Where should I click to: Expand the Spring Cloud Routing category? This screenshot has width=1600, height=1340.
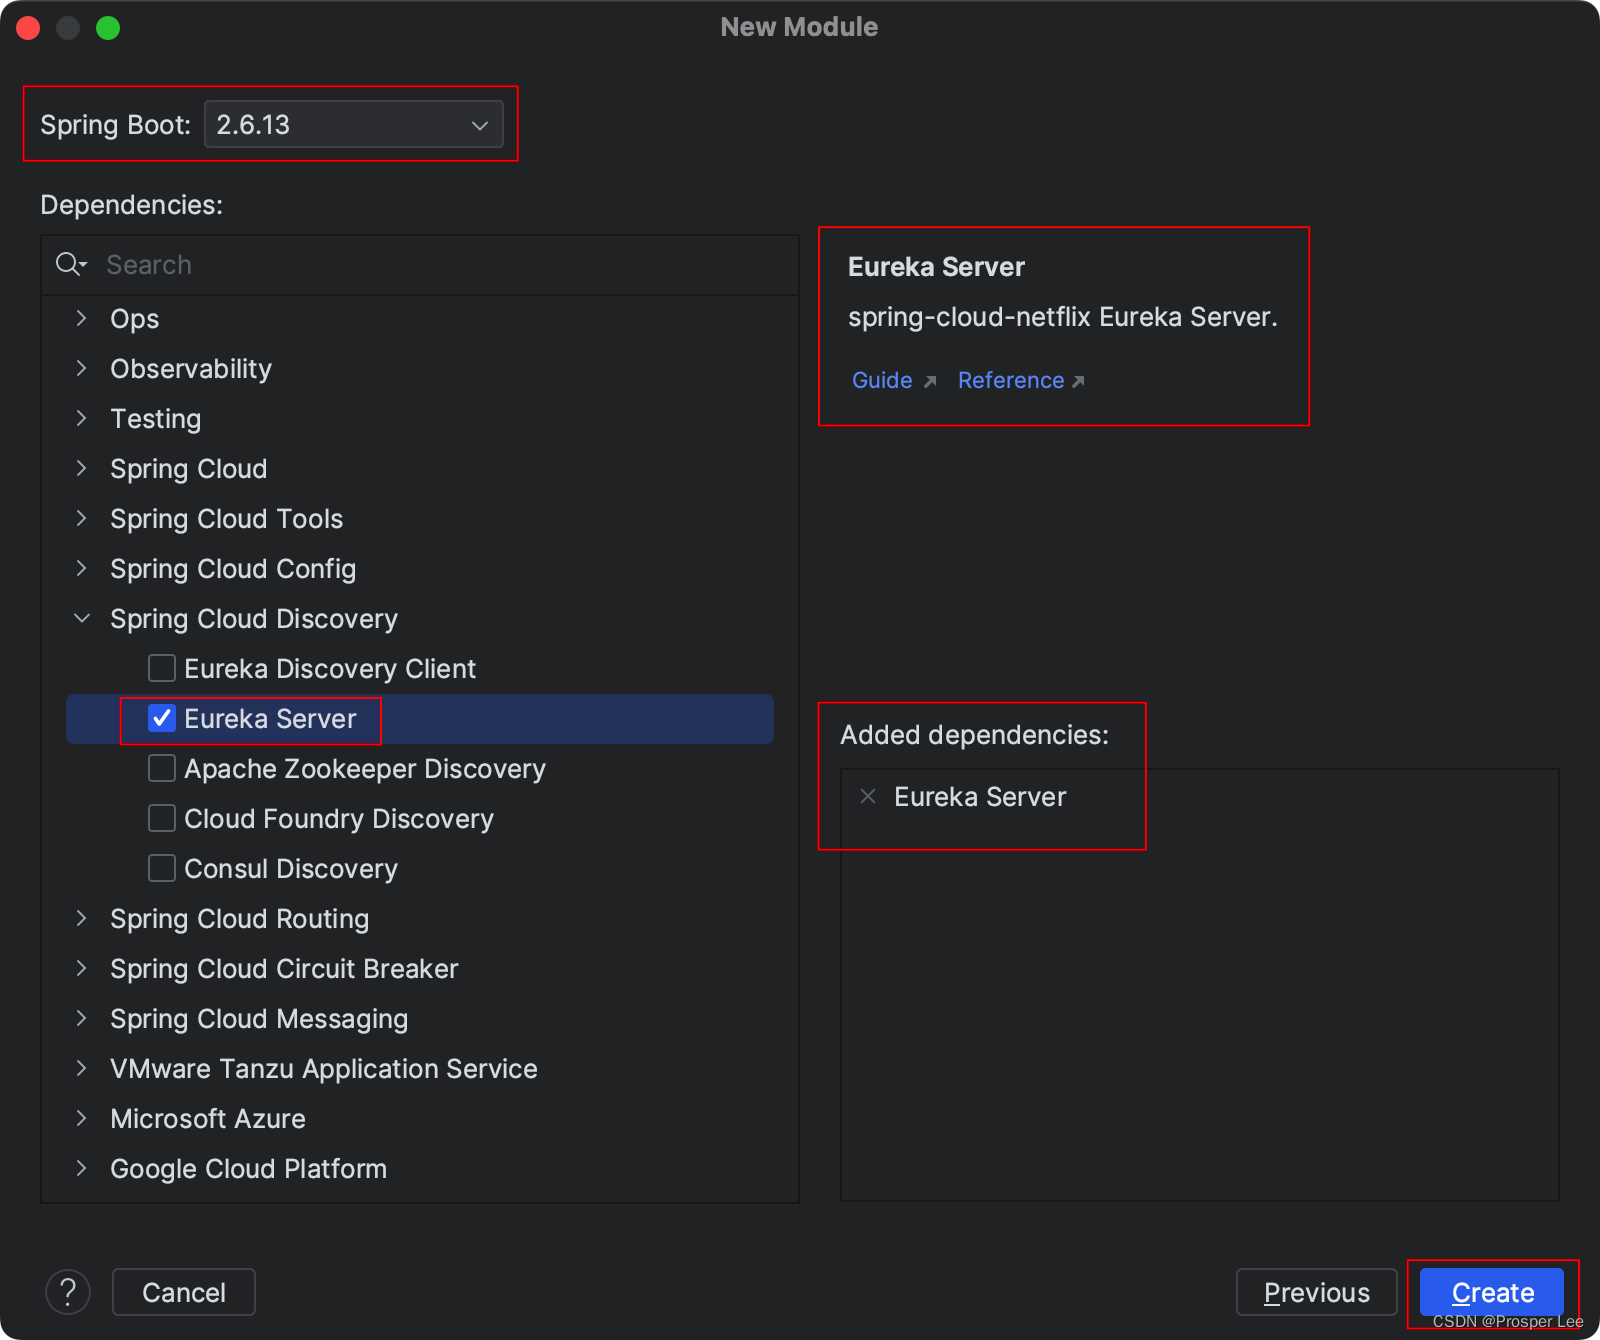81,918
